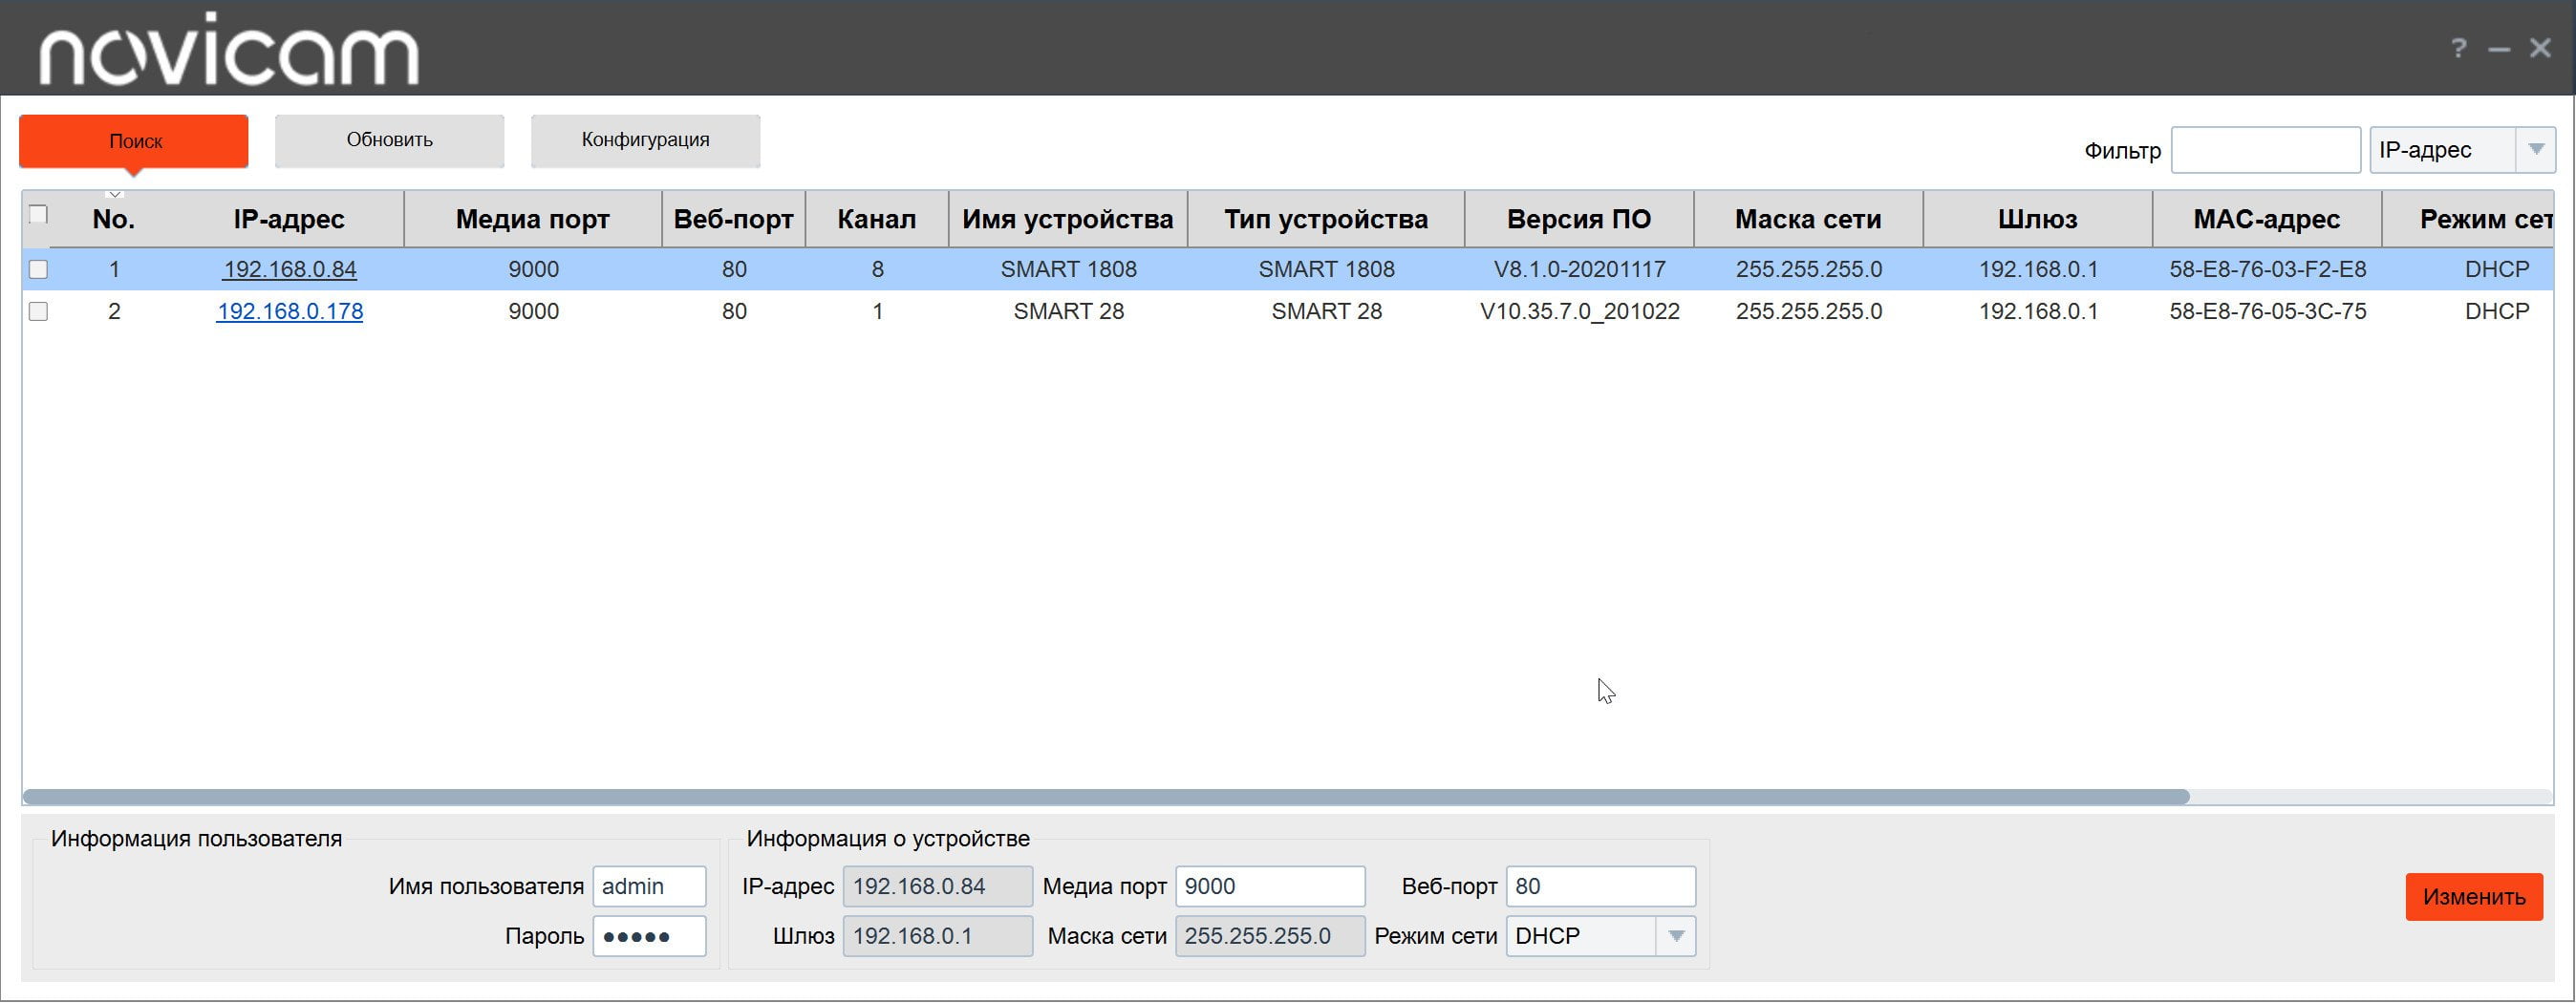Click the Фильтр text input field
2576x1003 pixels.
(2265, 150)
